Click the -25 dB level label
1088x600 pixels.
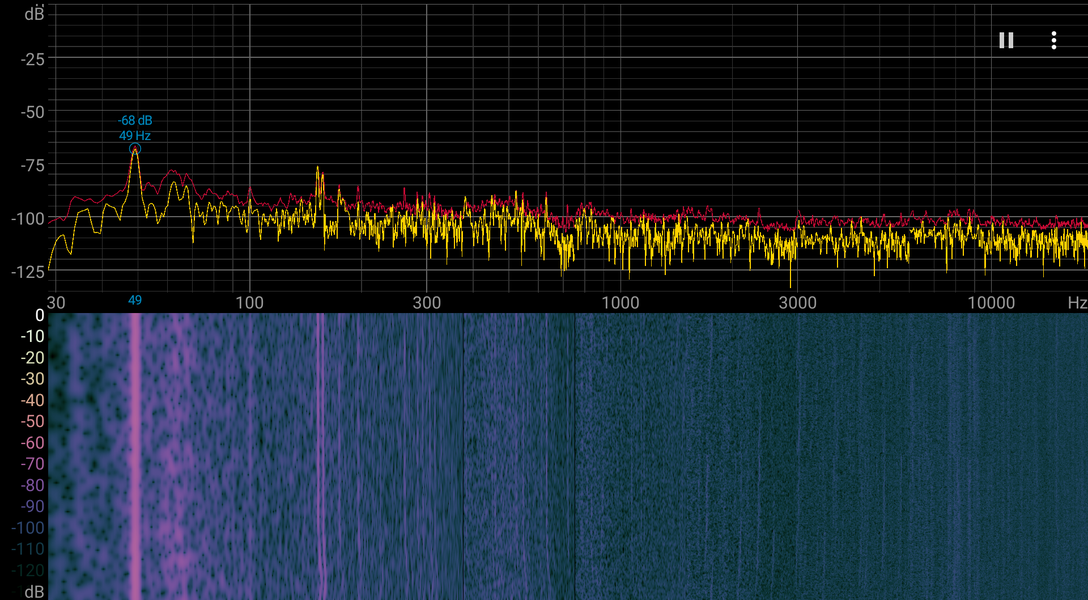pos(33,60)
